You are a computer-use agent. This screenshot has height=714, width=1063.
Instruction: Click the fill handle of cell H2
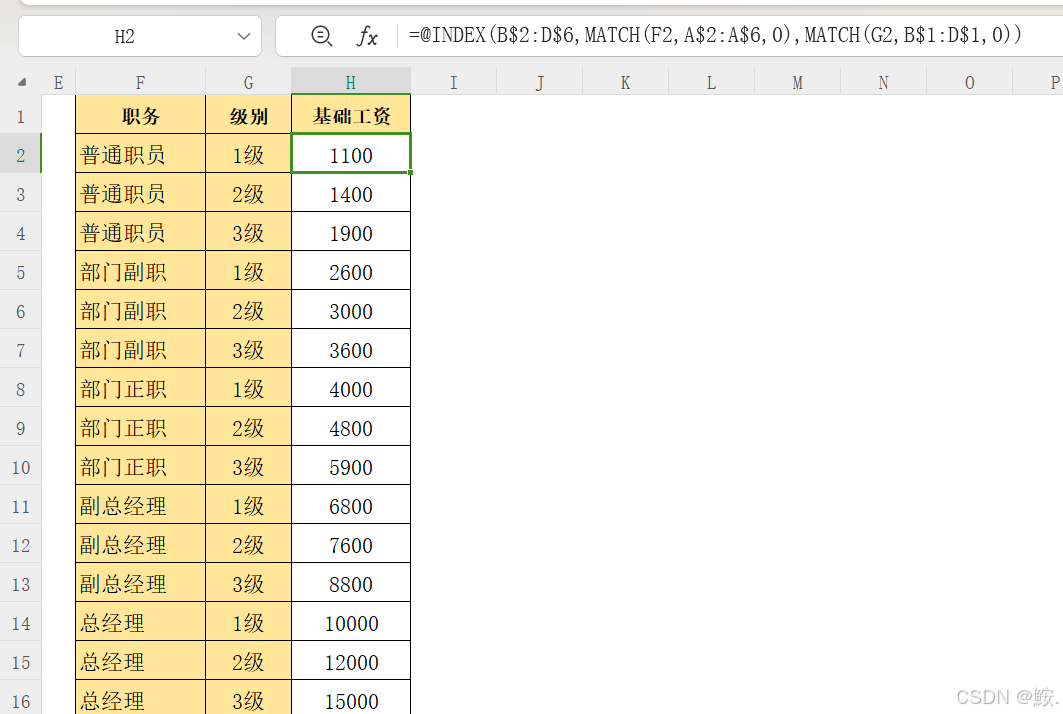(410, 172)
